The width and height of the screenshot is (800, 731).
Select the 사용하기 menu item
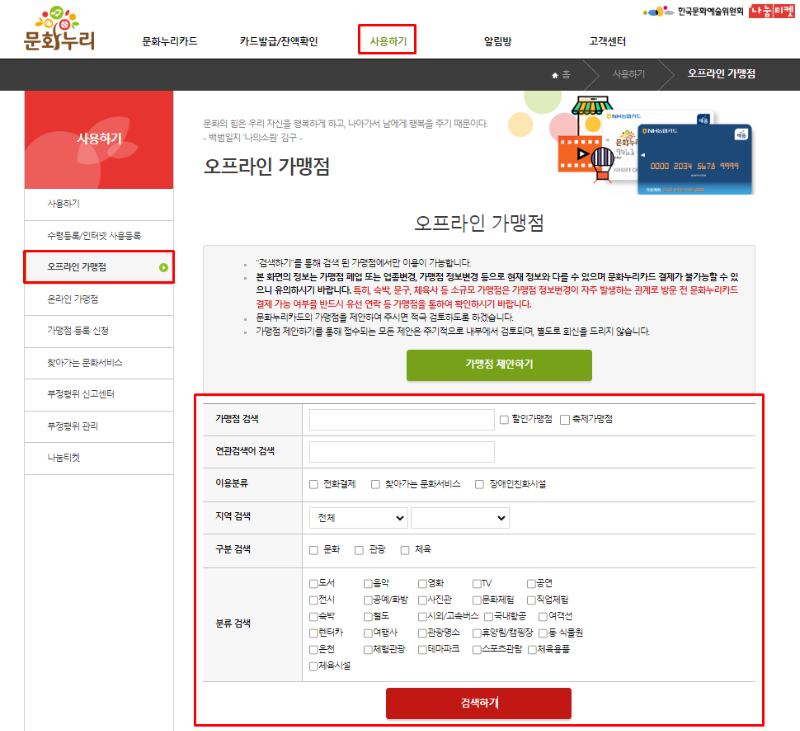click(x=385, y=41)
